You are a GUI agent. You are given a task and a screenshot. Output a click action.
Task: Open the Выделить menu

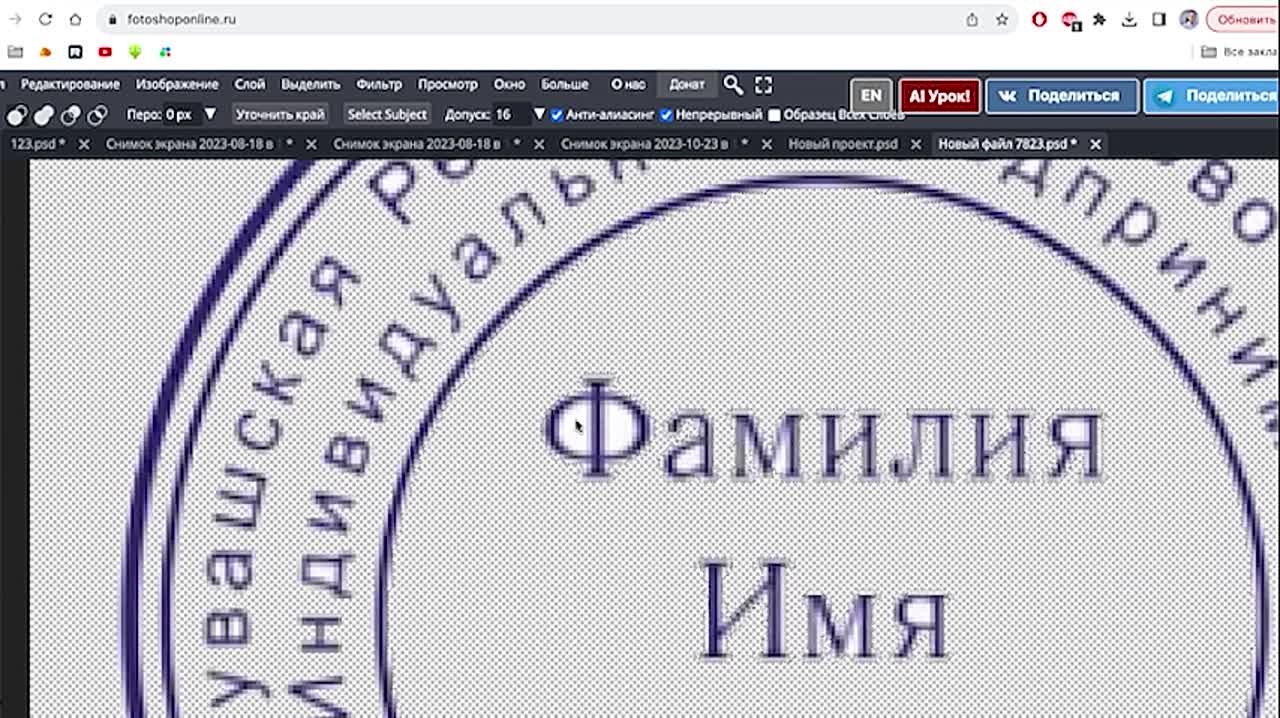point(311,85)
